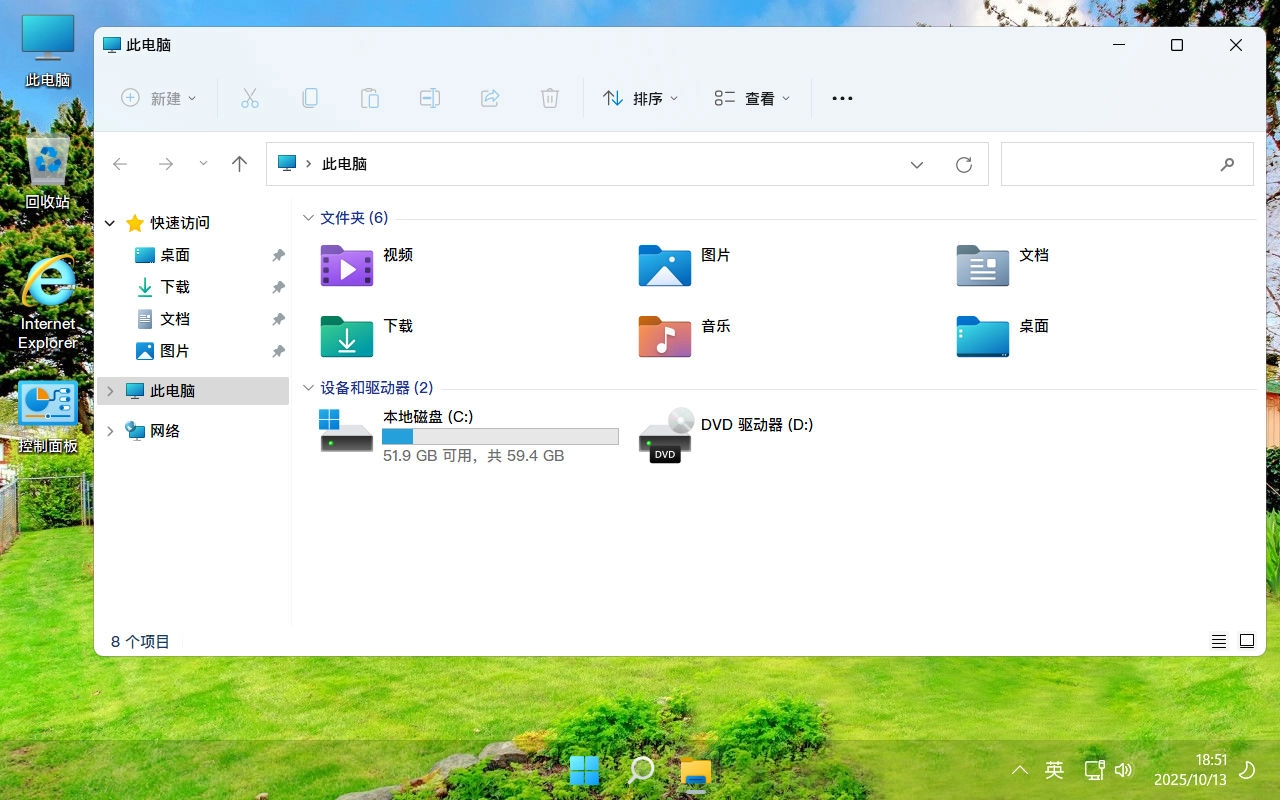Viewport: 1280px width, 800px height.
Task: Open Internet Explorer from the desktop
Action: (x=47, y=283)
